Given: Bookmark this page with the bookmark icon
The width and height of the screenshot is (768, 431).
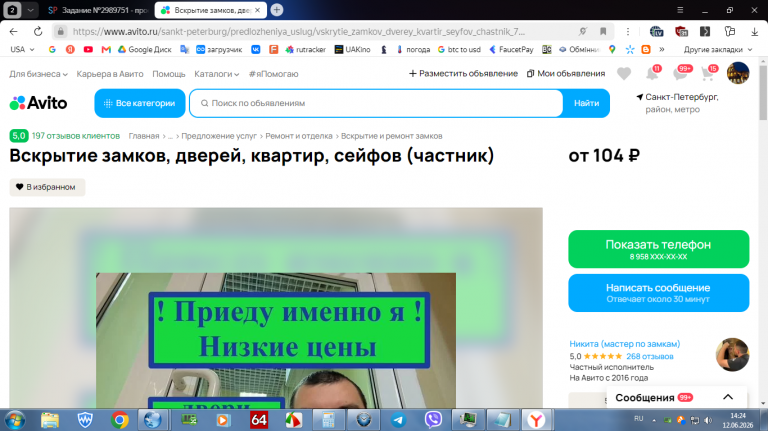Looking at the screenshot, I should point(603,31).
